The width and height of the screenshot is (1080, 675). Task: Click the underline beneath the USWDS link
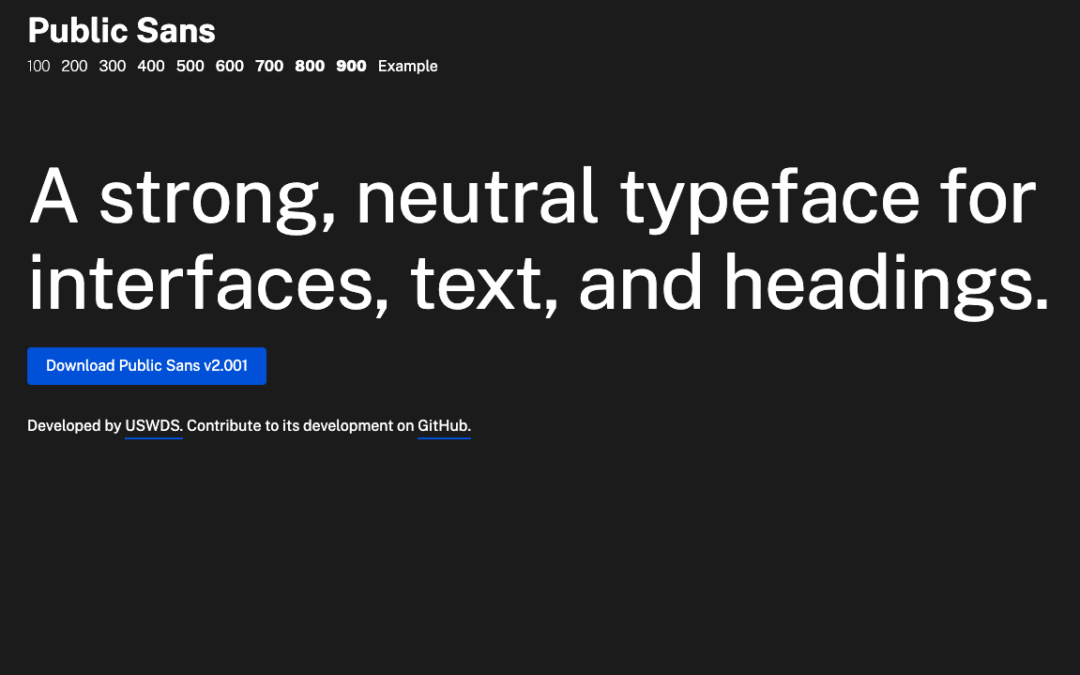[153, 437]
